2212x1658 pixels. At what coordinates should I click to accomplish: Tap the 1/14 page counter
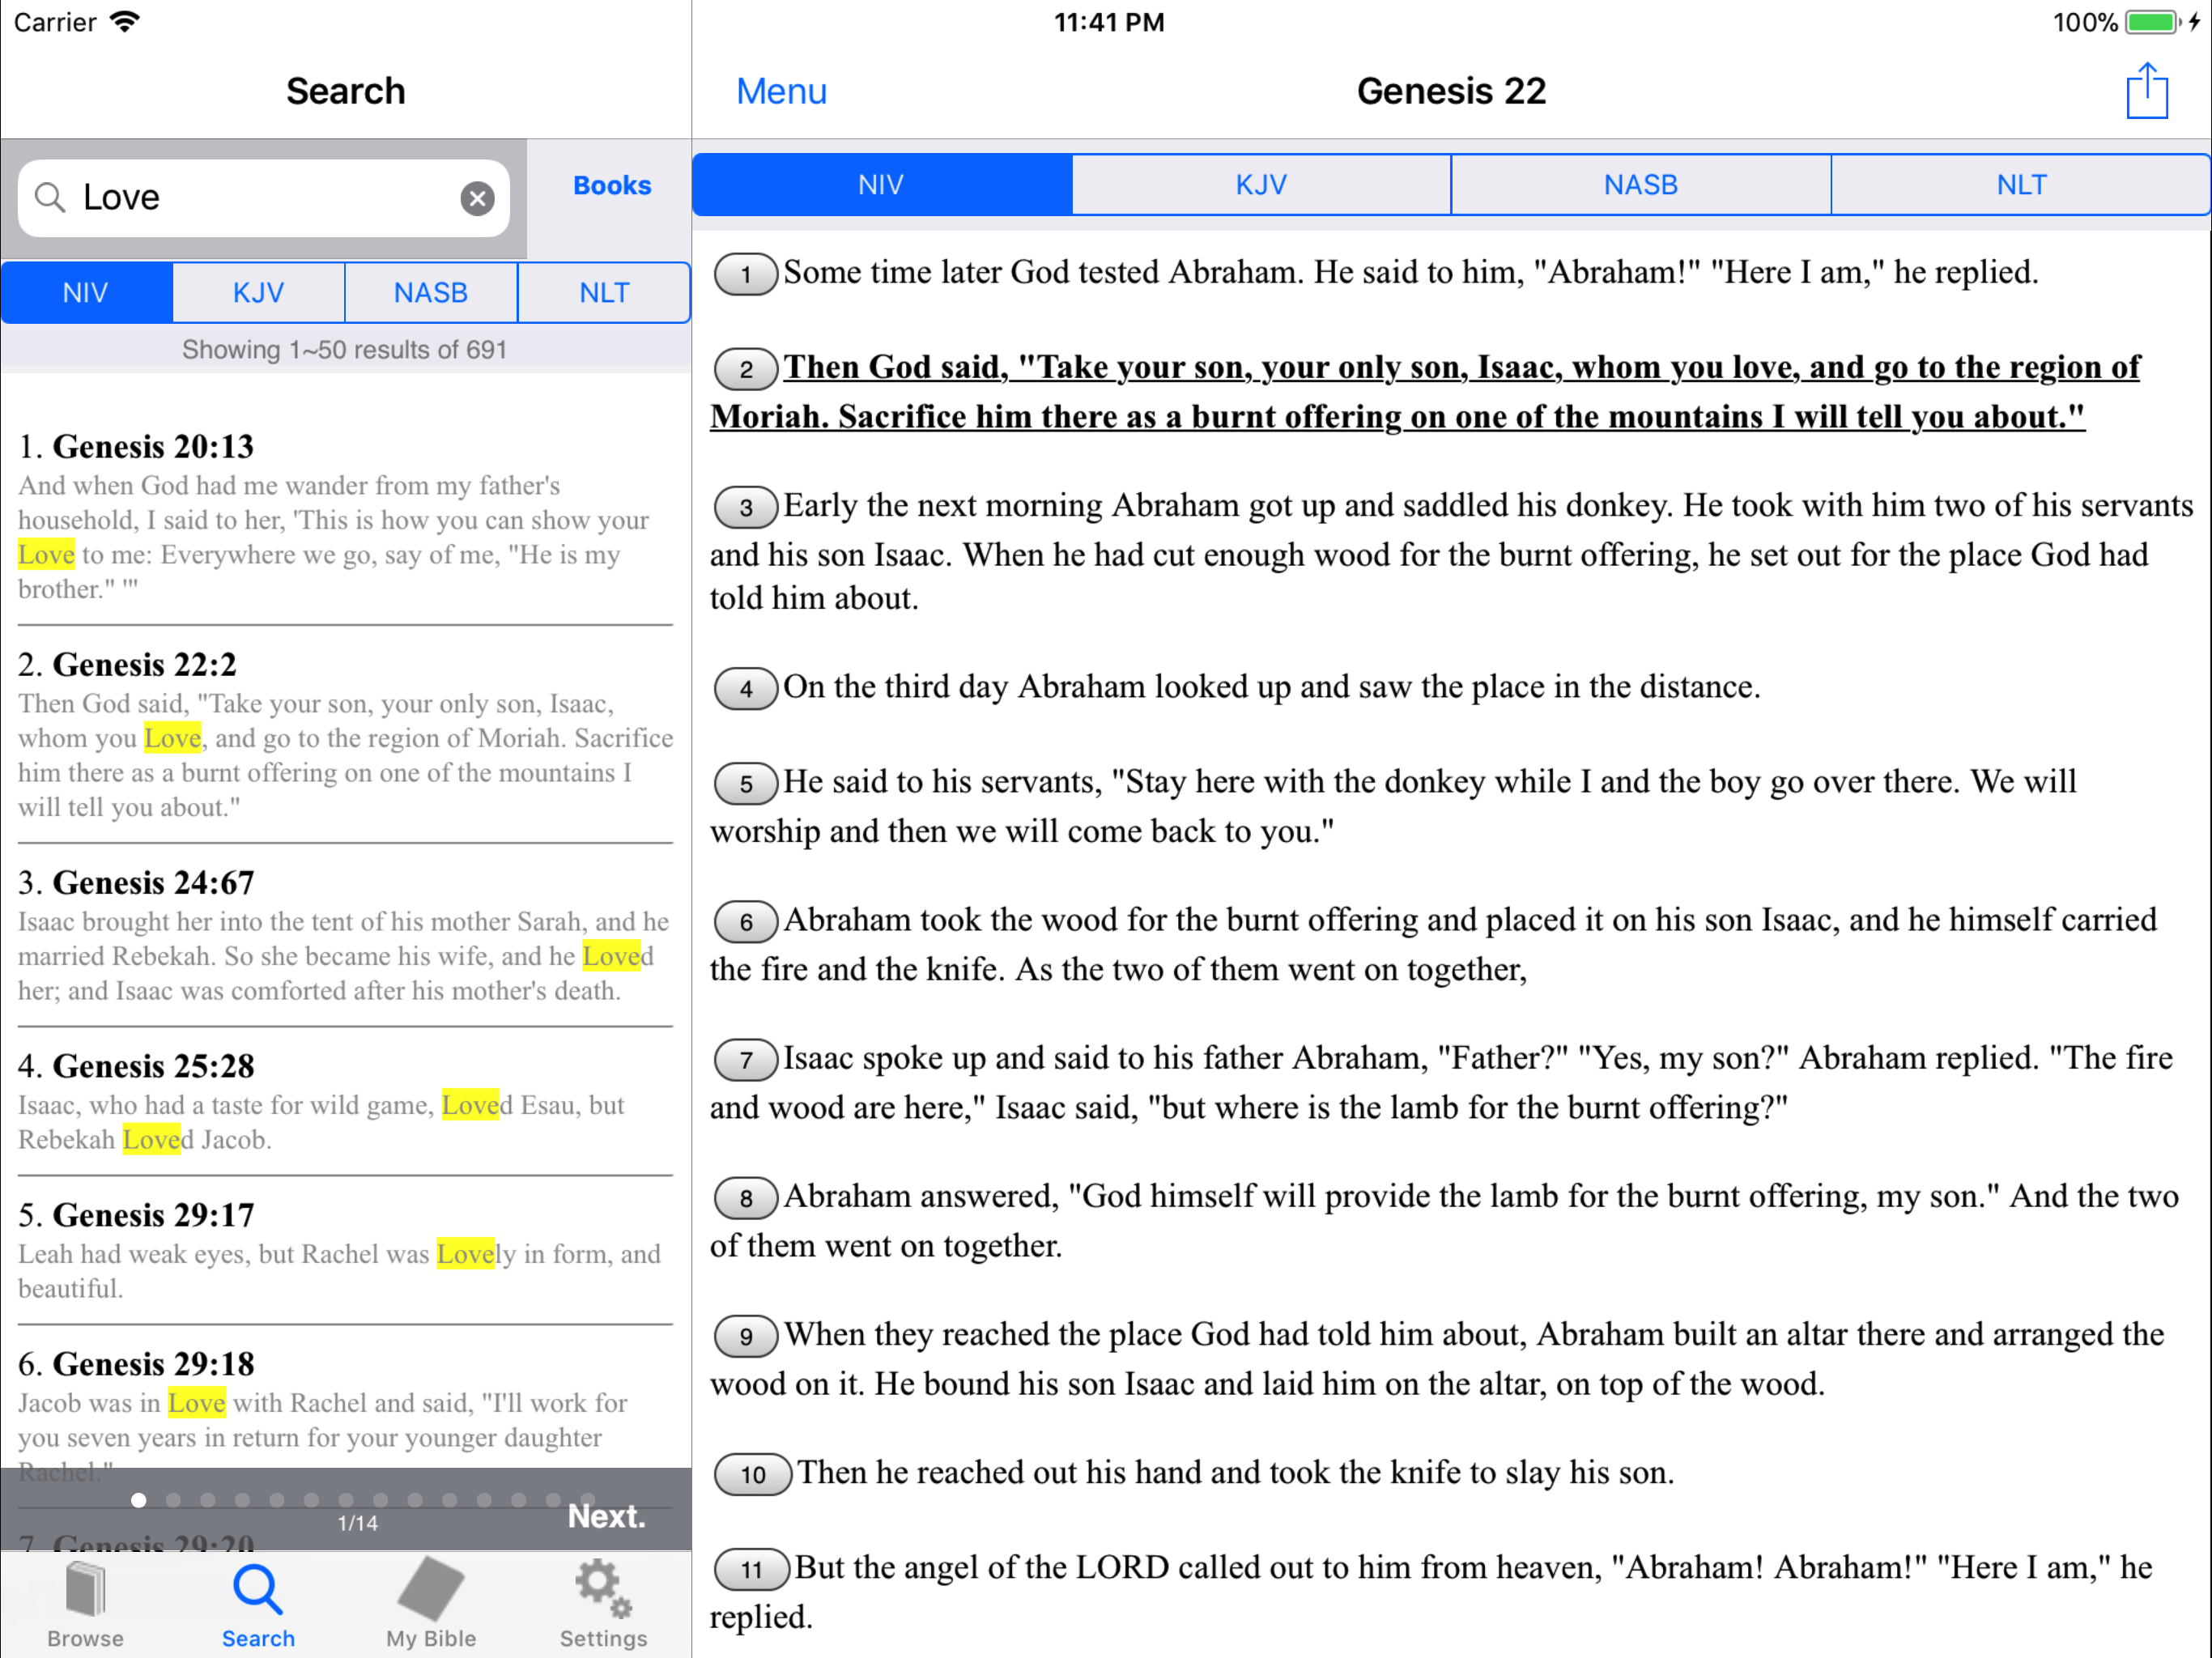point(358,1523)
